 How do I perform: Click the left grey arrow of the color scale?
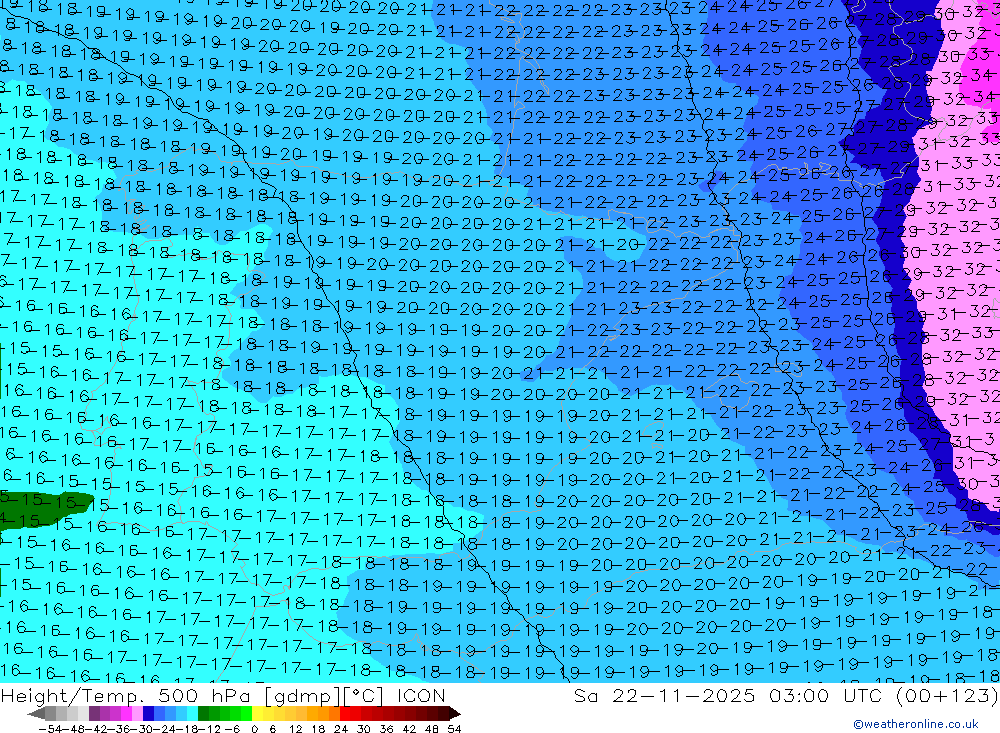click(36, 714)
